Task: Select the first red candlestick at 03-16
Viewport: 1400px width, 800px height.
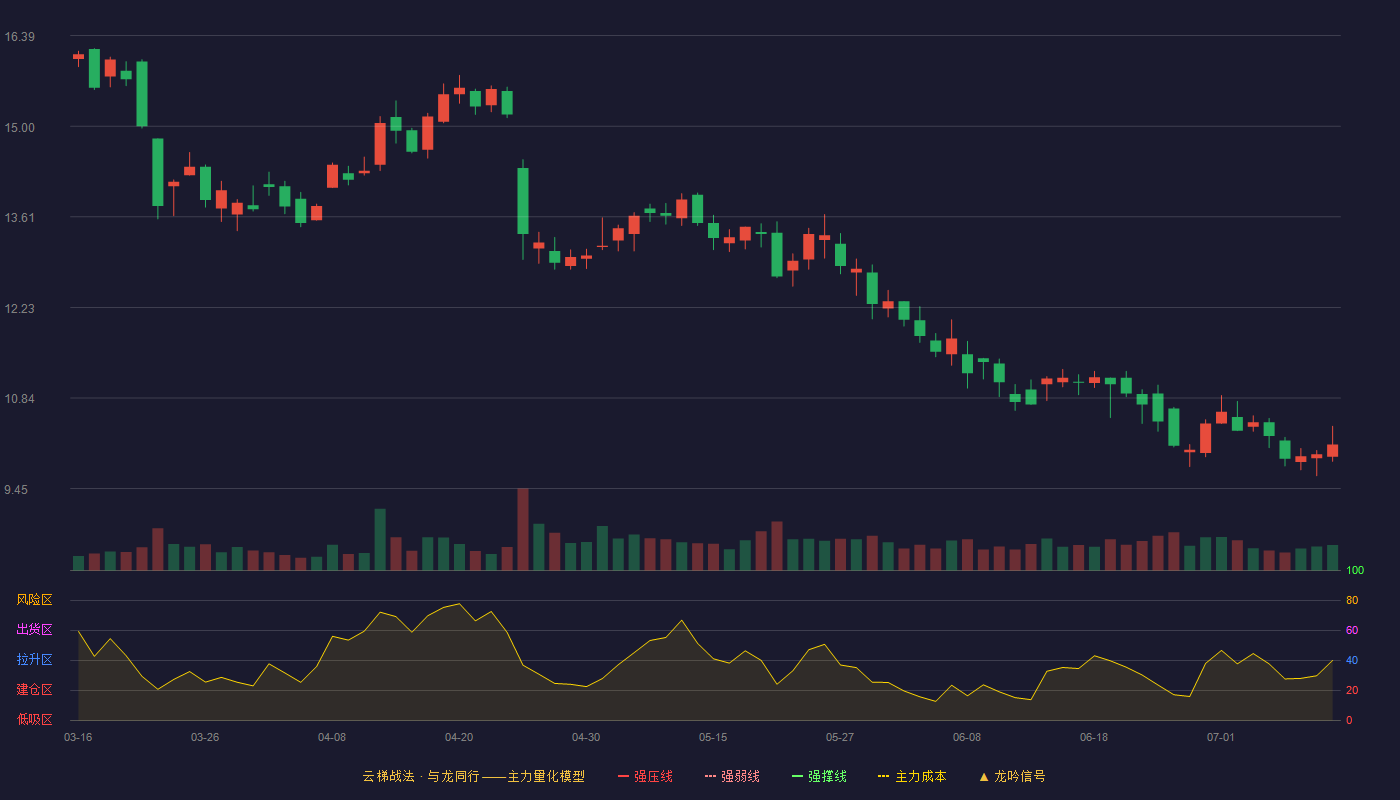Action: click(x=78, y=57)
